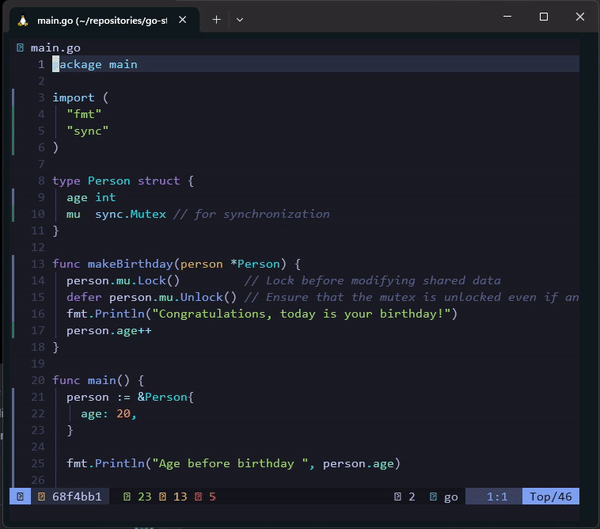The image size is (600, 529).
Task: Maximize the terminal window
Action: point(543,17)
